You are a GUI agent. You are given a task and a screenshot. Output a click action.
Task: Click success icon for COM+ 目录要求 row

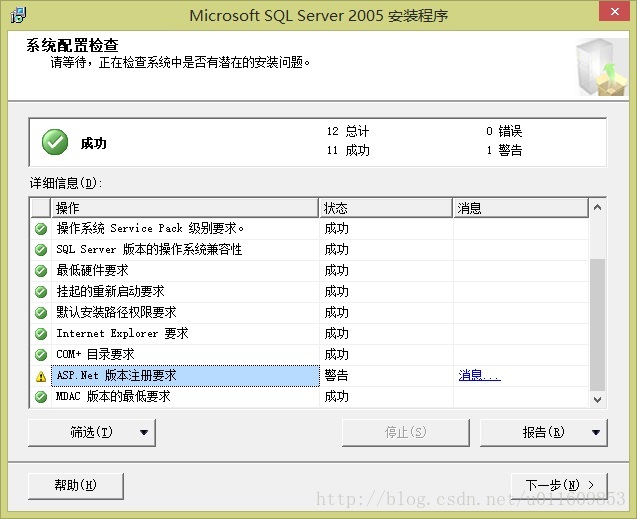[x=41, y=355]
